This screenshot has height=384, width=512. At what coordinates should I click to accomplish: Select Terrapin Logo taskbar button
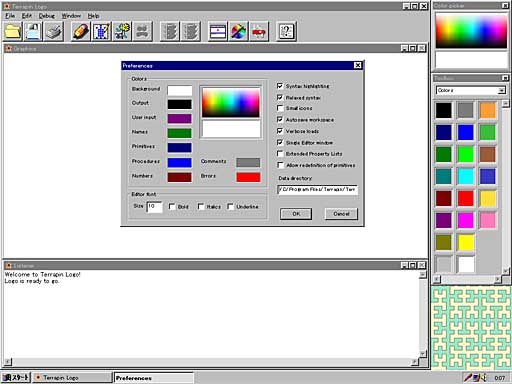pyautogui.click(x=72, y=377)
